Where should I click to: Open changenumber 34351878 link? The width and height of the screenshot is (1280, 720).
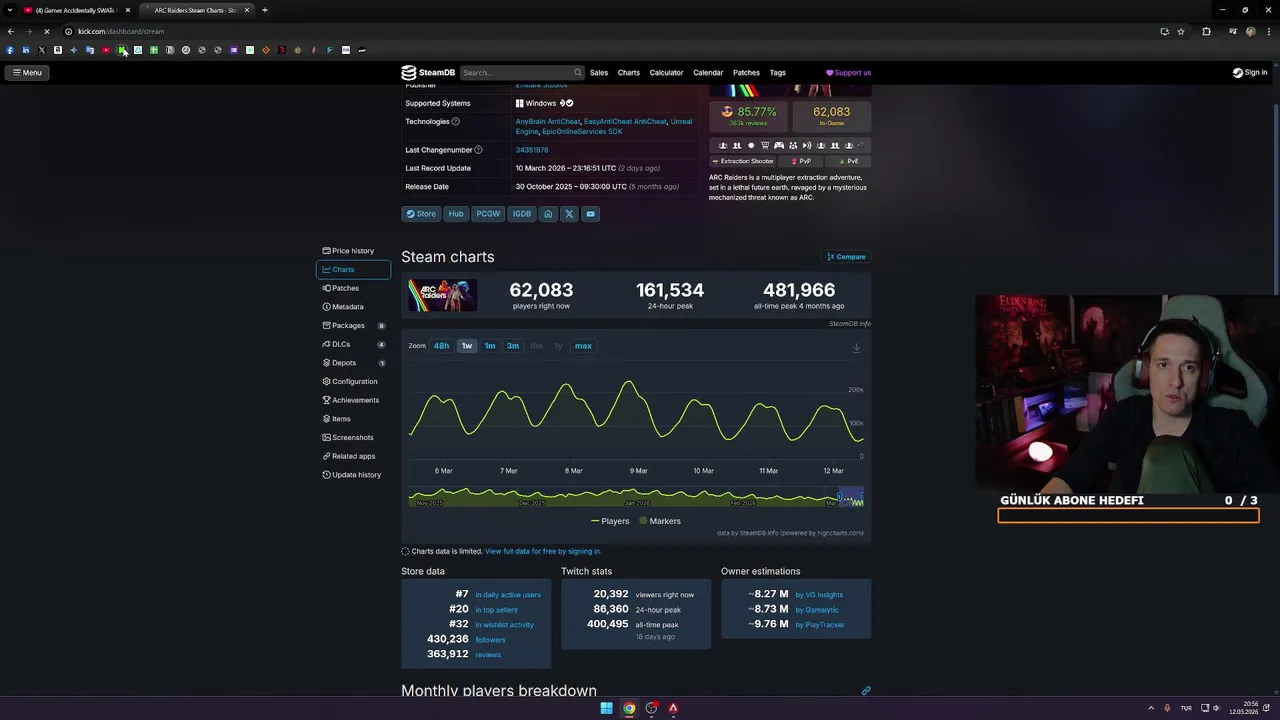click(x=532, y=150)
